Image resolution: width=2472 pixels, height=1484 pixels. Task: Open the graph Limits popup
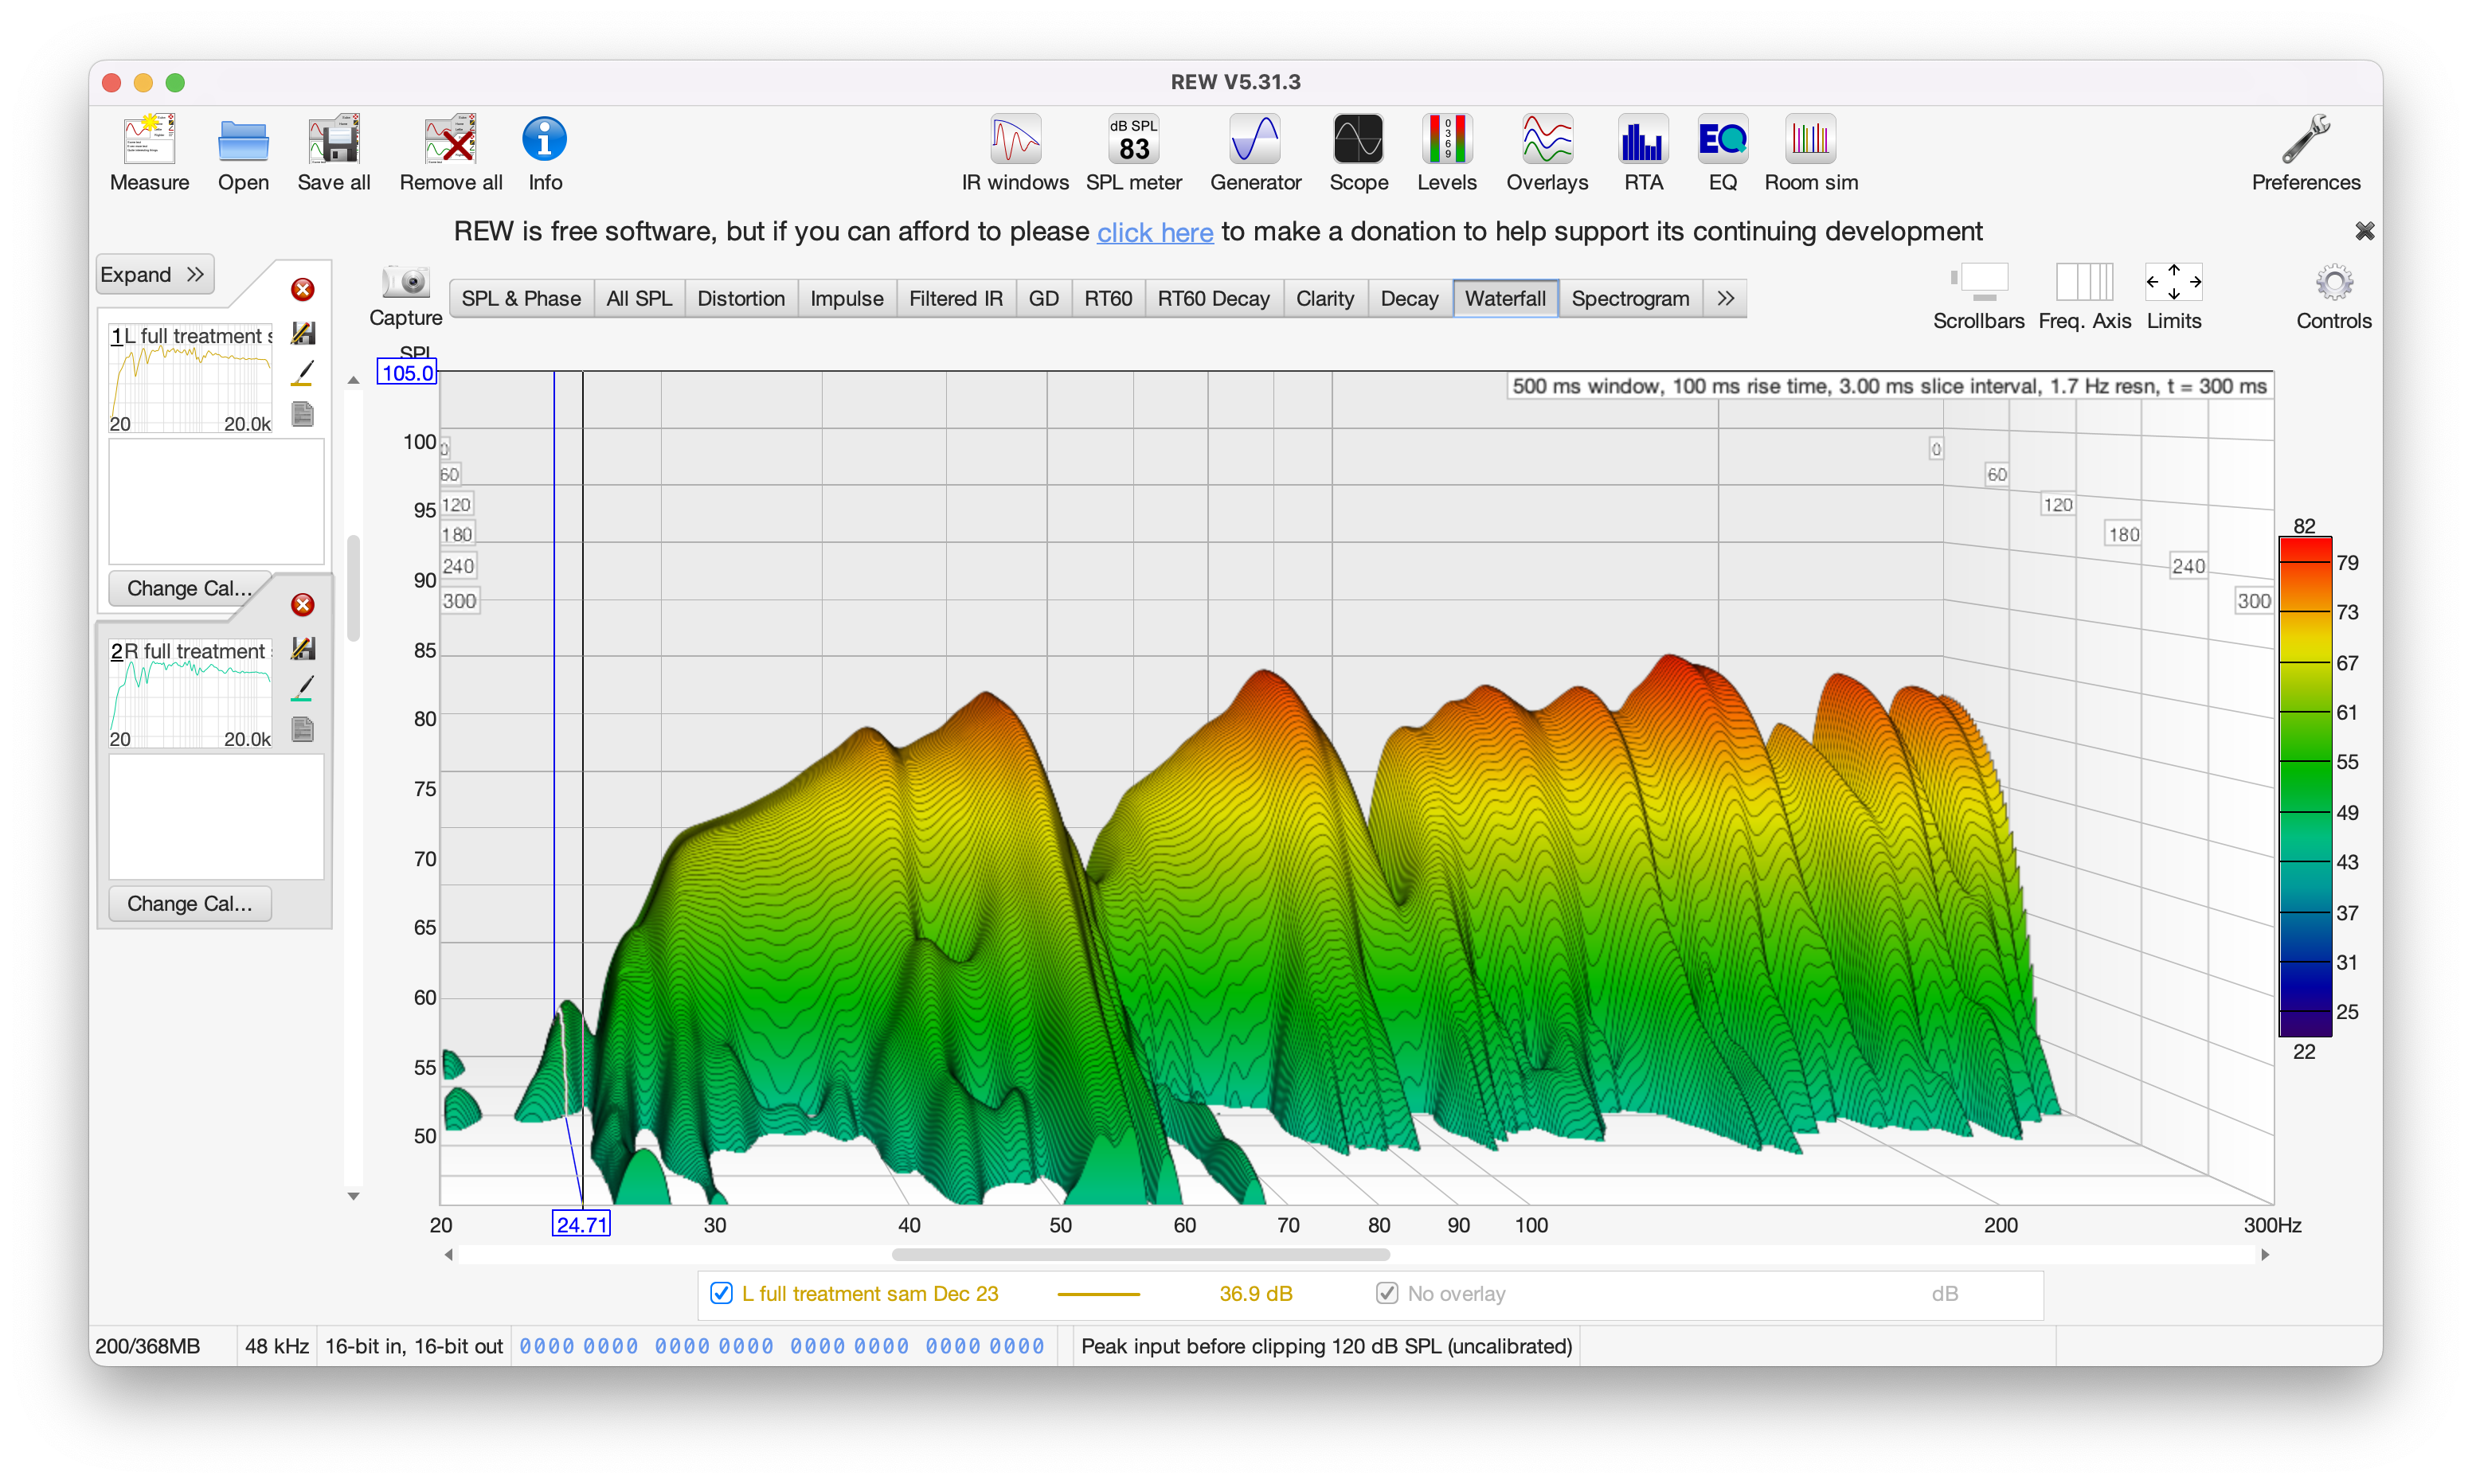click(x=2173, y=284)
